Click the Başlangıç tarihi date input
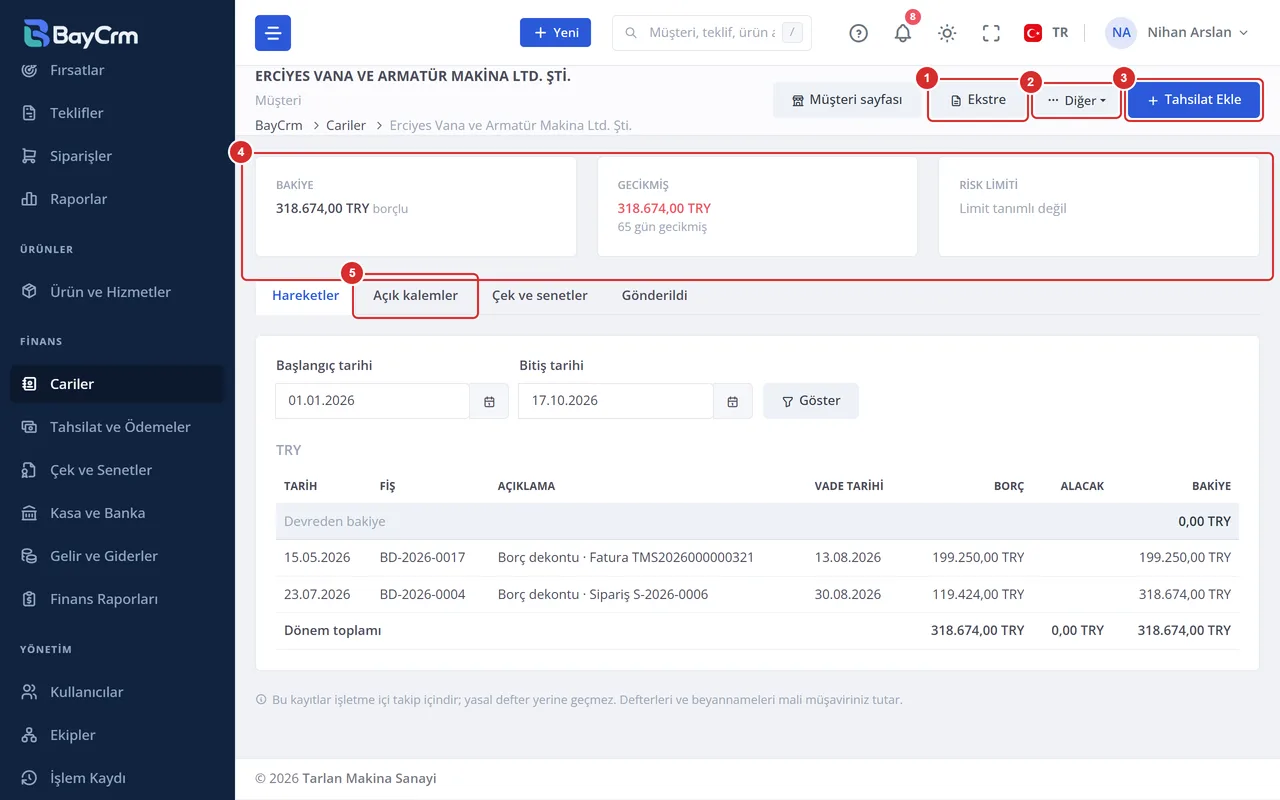Screen dimensions: 1280x800 click(373, 401)
